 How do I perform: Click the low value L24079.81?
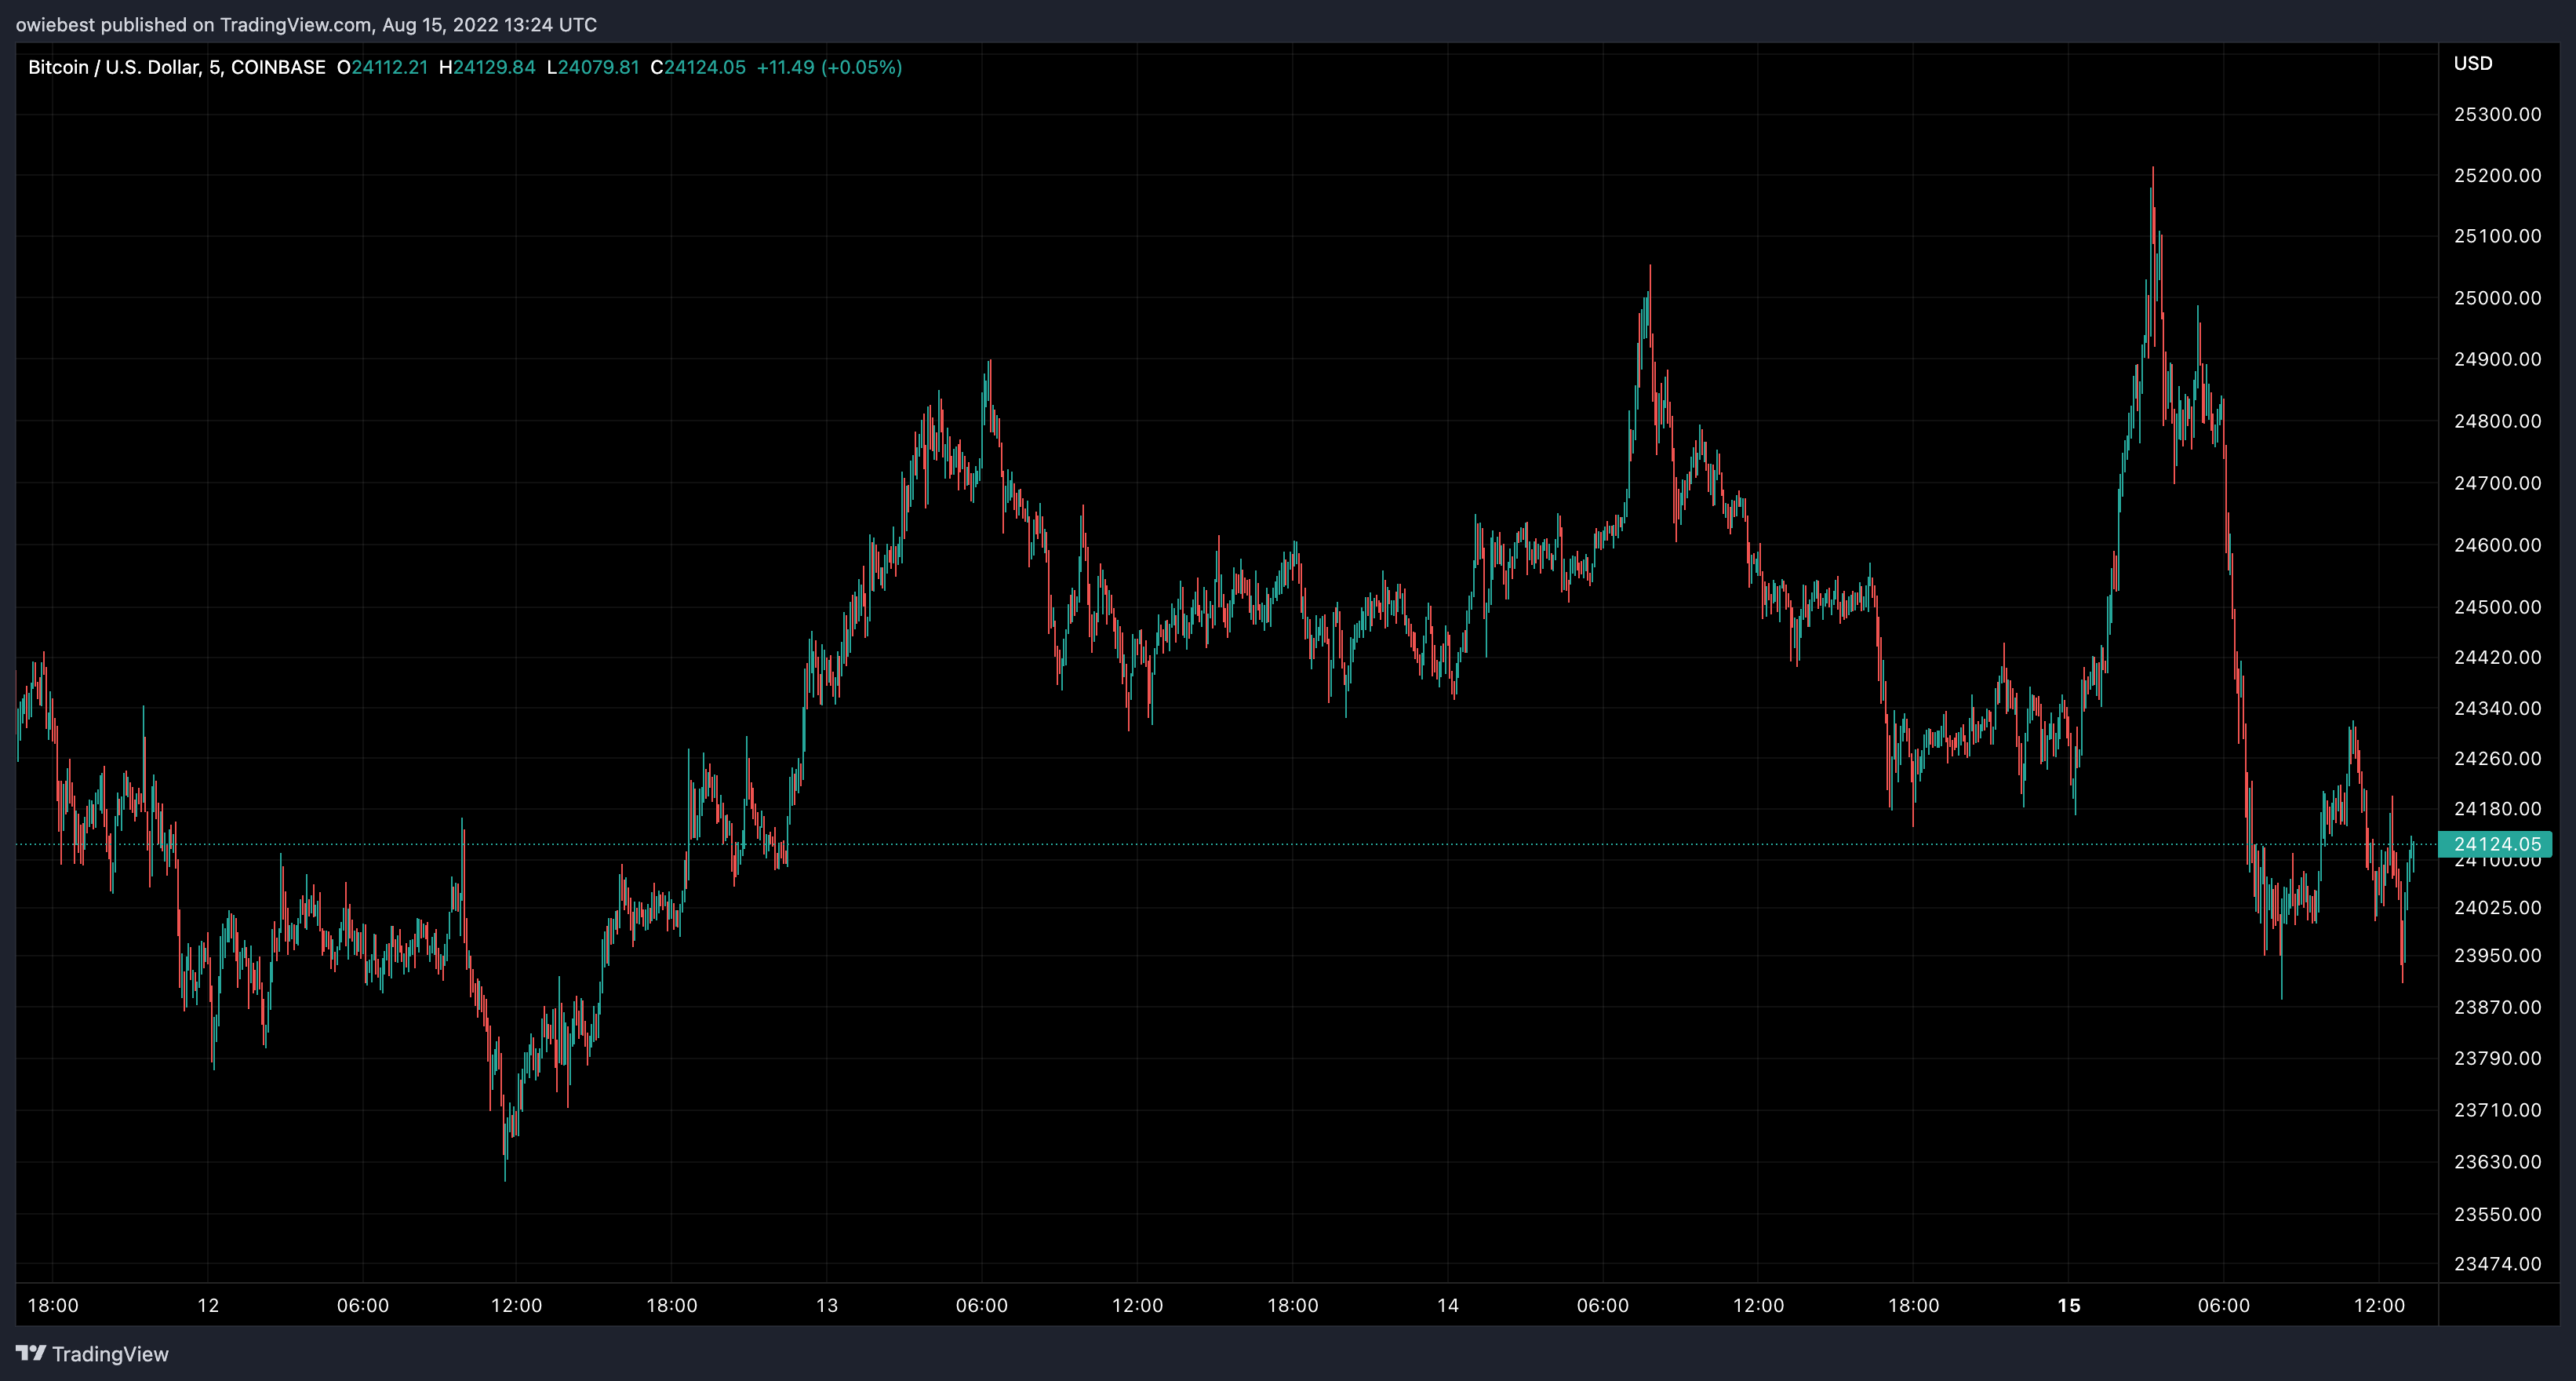pos(593,67)
